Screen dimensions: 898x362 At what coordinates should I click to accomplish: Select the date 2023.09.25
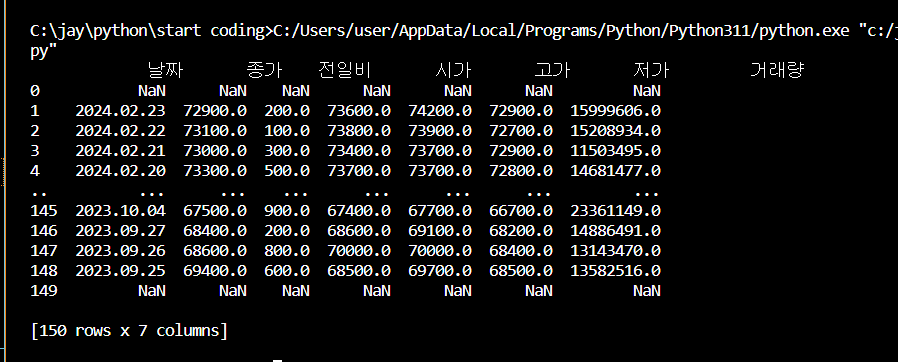(x=120, y=270)
